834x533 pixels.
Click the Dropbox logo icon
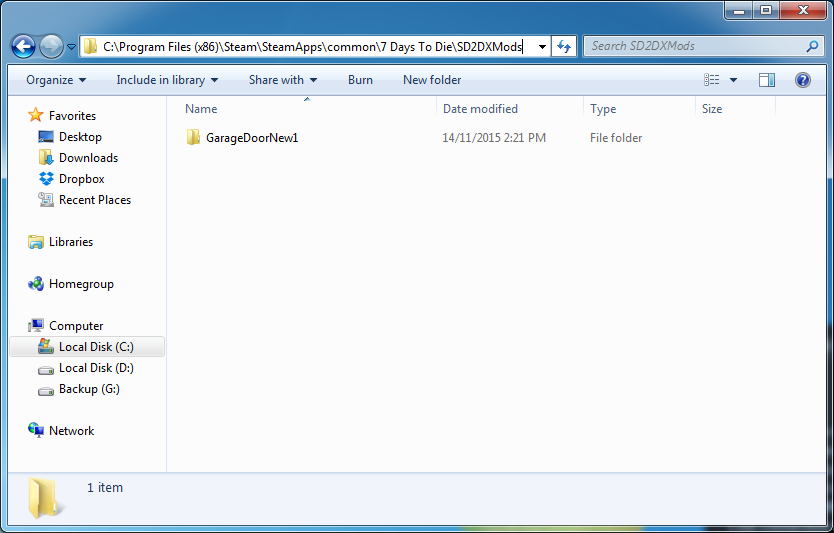point(46,179)
